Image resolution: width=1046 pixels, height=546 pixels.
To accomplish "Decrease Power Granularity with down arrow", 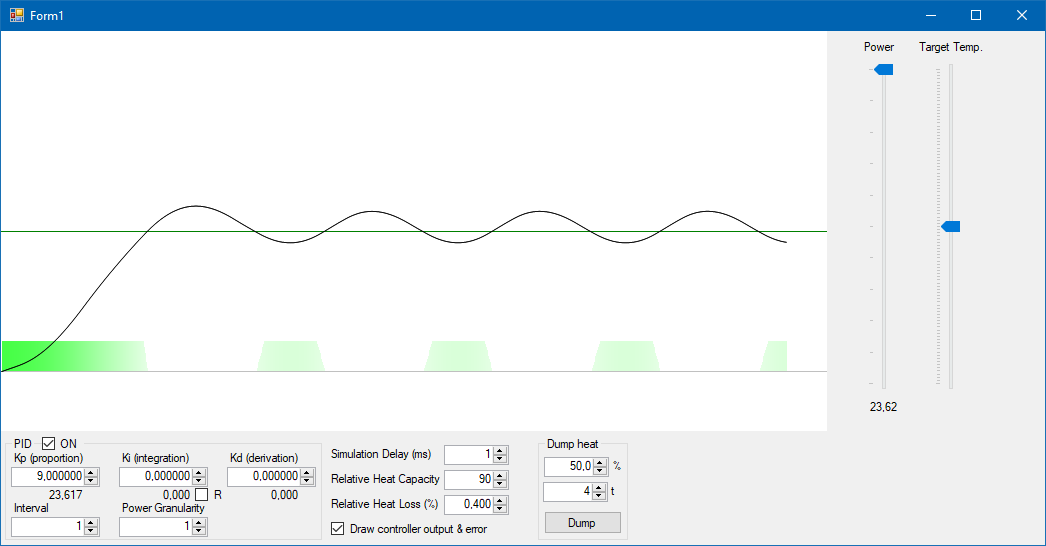I will tap(199, 531).
